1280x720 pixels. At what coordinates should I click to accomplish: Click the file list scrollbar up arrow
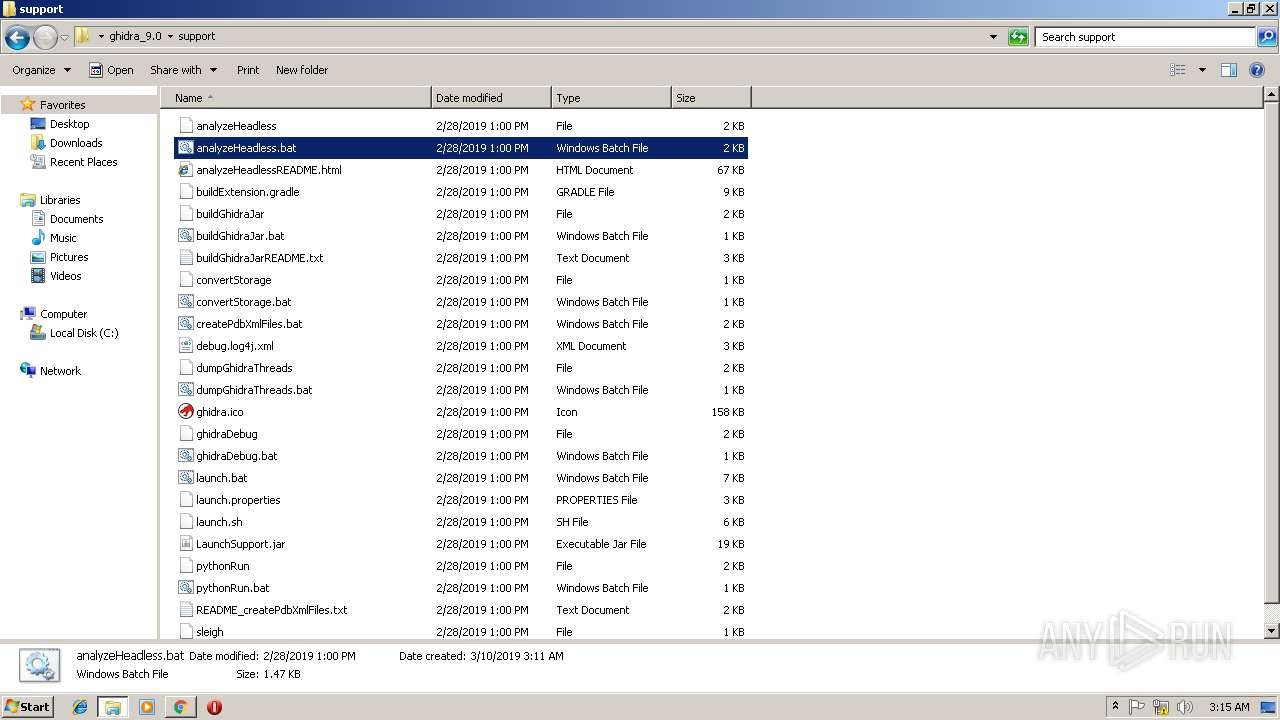[x=1271, y=95]
